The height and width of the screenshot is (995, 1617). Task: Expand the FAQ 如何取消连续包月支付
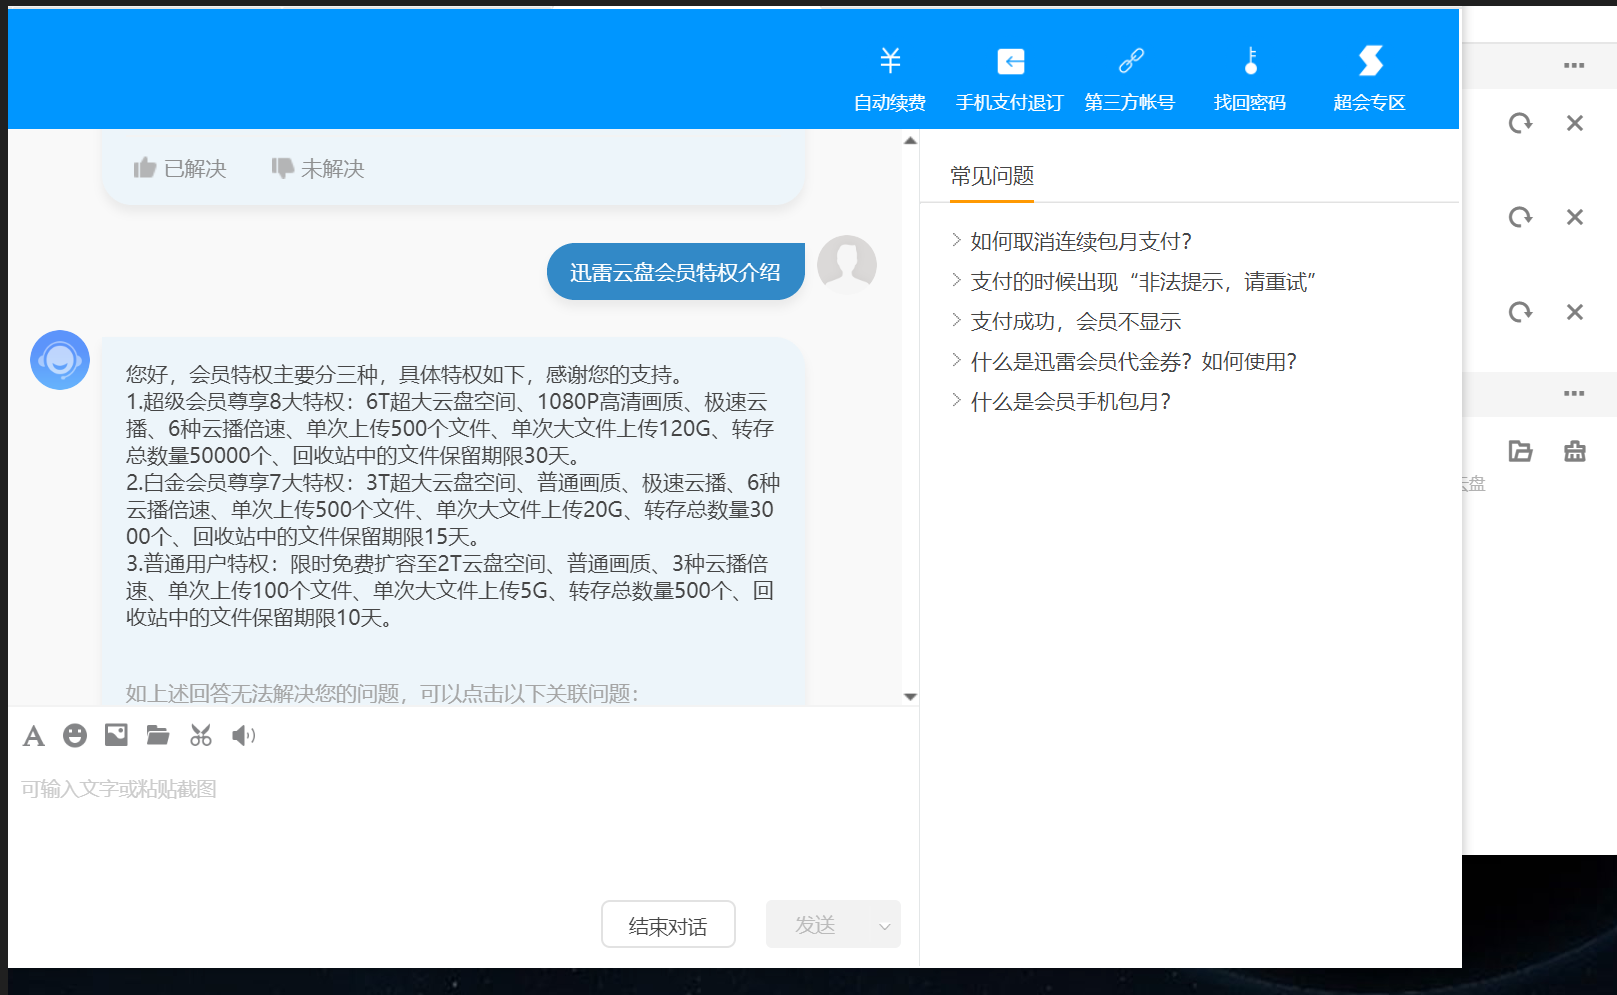pyautogui.click(x=1078, y=241)
